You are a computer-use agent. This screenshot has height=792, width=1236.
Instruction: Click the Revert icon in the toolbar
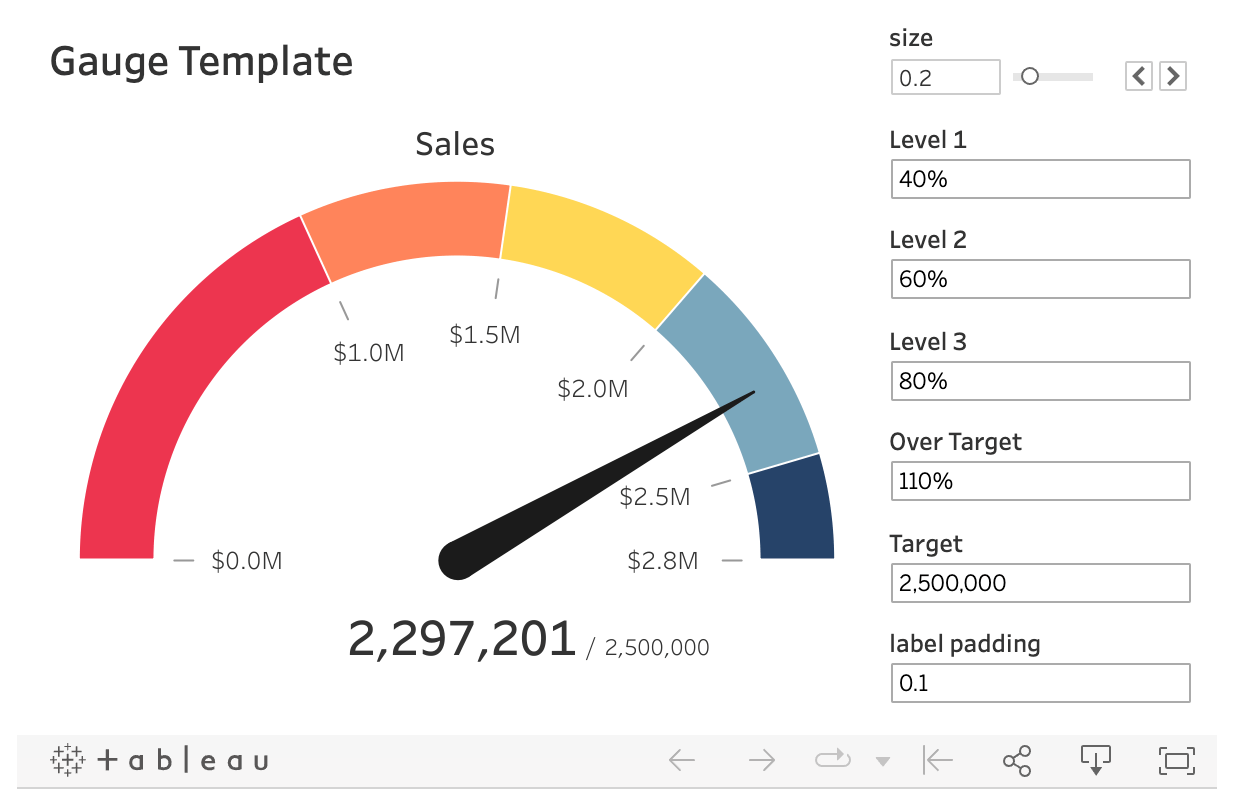tap(937, 761)
